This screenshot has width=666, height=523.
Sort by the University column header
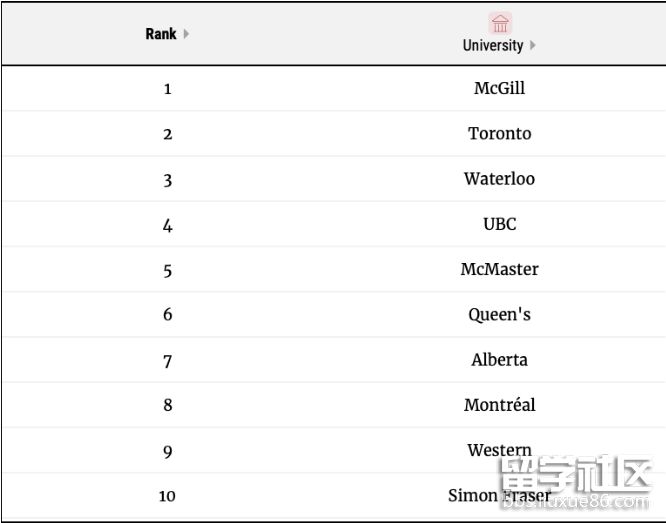[x=493, y=45]
